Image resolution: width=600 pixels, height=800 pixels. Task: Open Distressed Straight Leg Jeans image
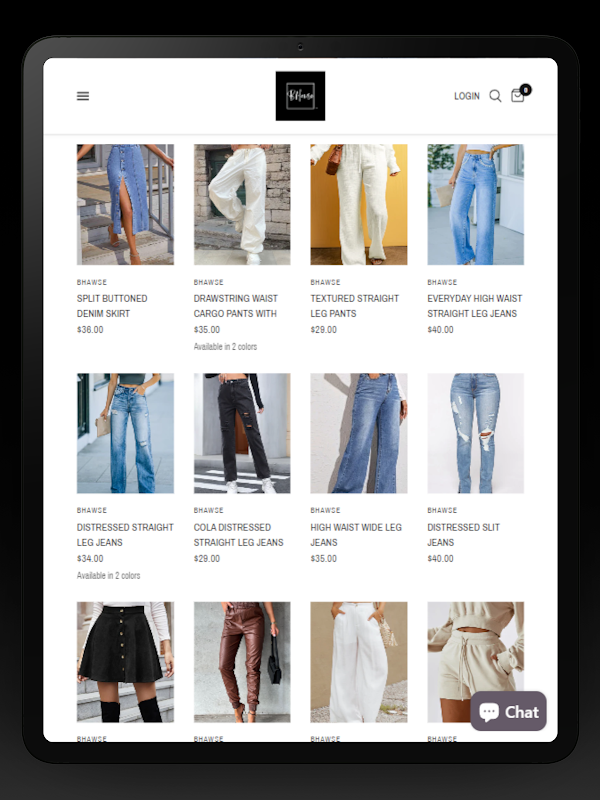click(125, 433)
